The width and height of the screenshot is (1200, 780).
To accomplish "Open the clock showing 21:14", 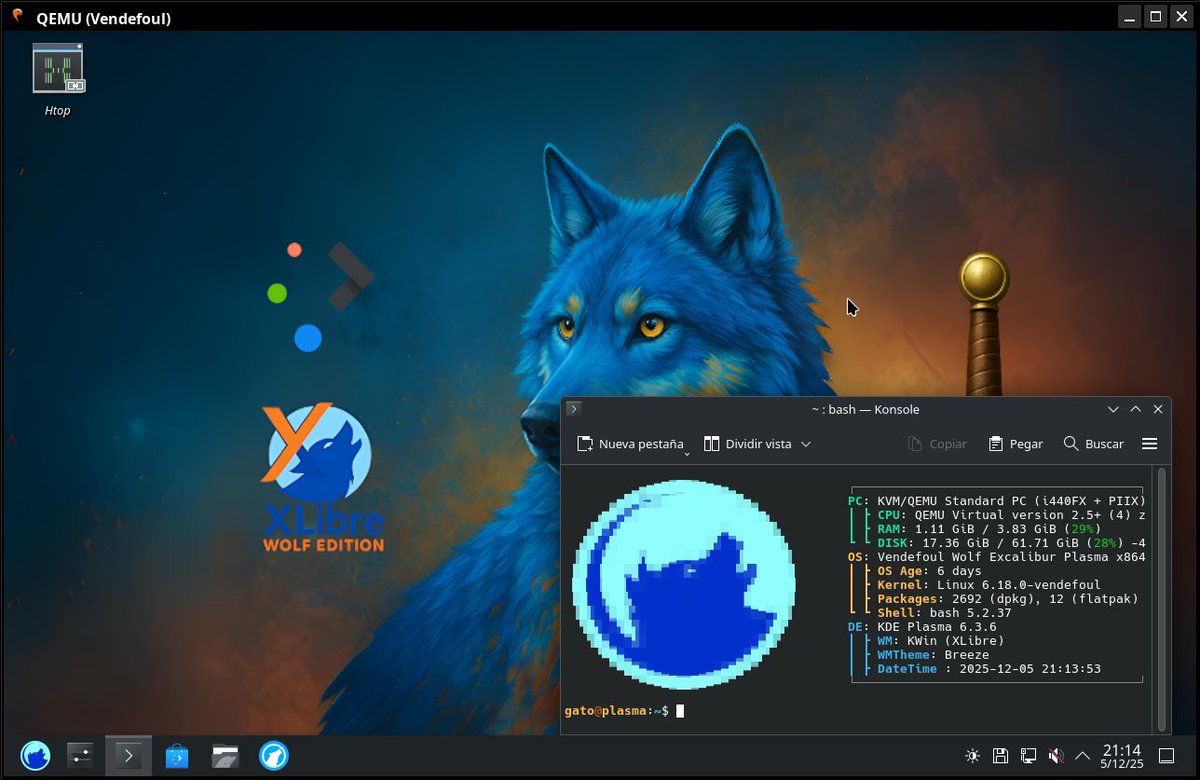I will pos(1122,756).
